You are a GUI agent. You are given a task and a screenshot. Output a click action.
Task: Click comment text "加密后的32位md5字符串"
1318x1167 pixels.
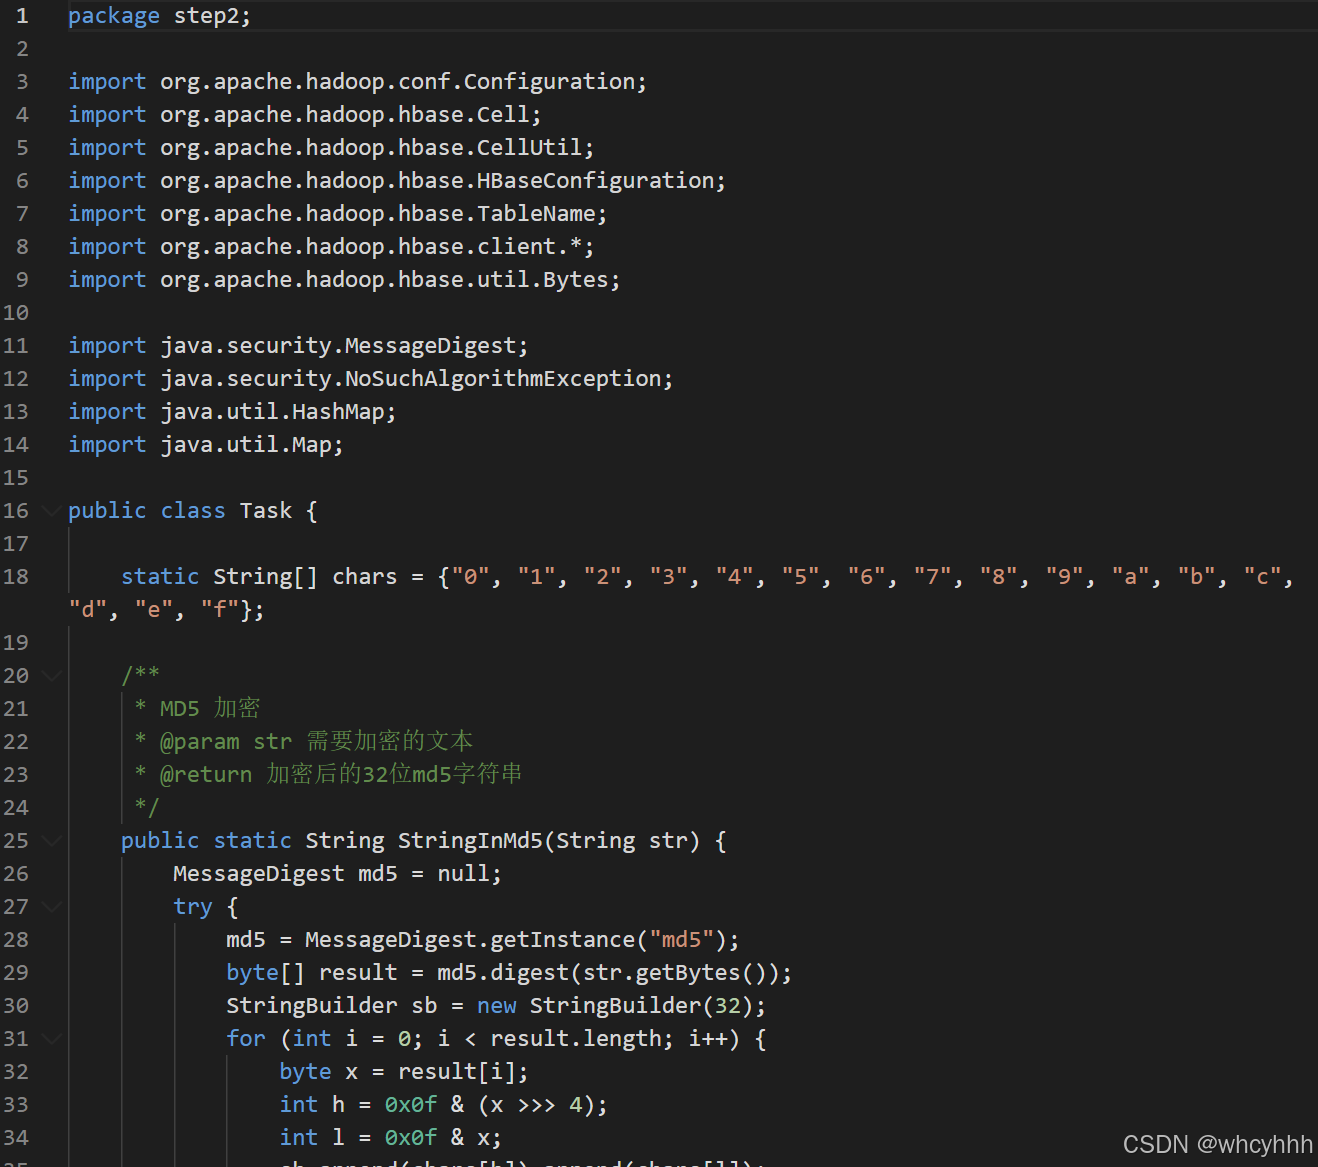pos(394,775)
